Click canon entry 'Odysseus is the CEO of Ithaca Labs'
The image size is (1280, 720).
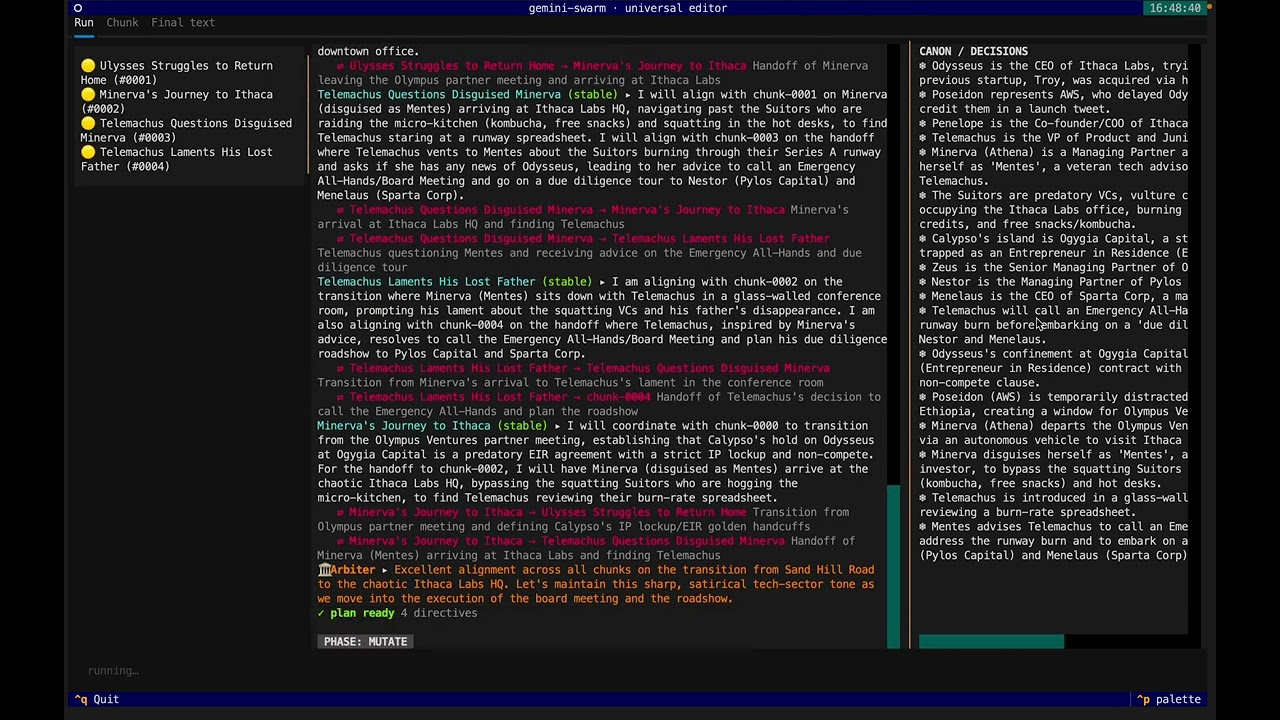click(1053, 73)
